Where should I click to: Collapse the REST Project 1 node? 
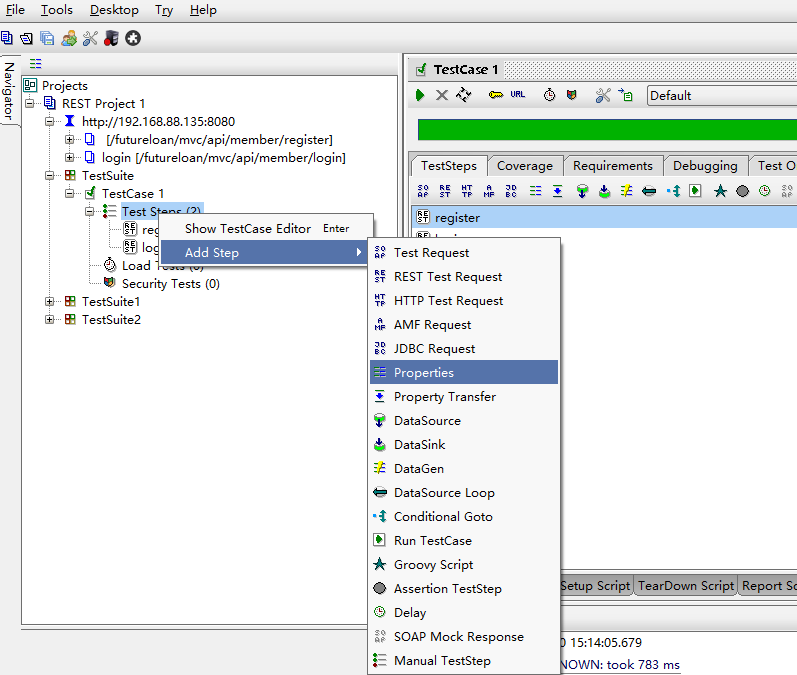pyautogui.click(x=30, y=103)
